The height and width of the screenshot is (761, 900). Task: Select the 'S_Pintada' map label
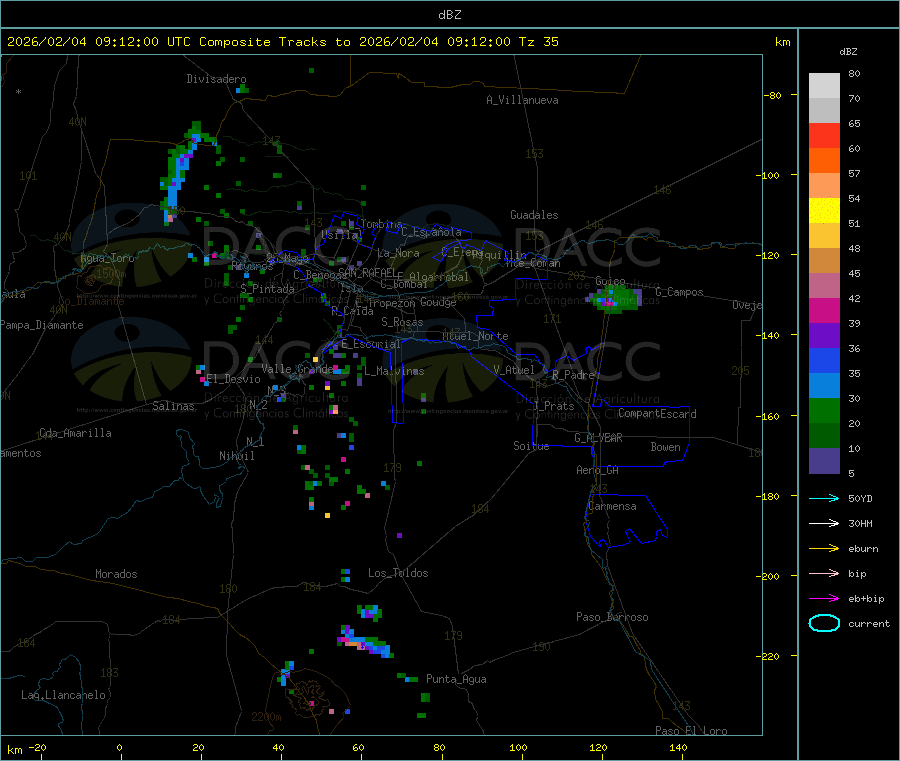[267, 289]
